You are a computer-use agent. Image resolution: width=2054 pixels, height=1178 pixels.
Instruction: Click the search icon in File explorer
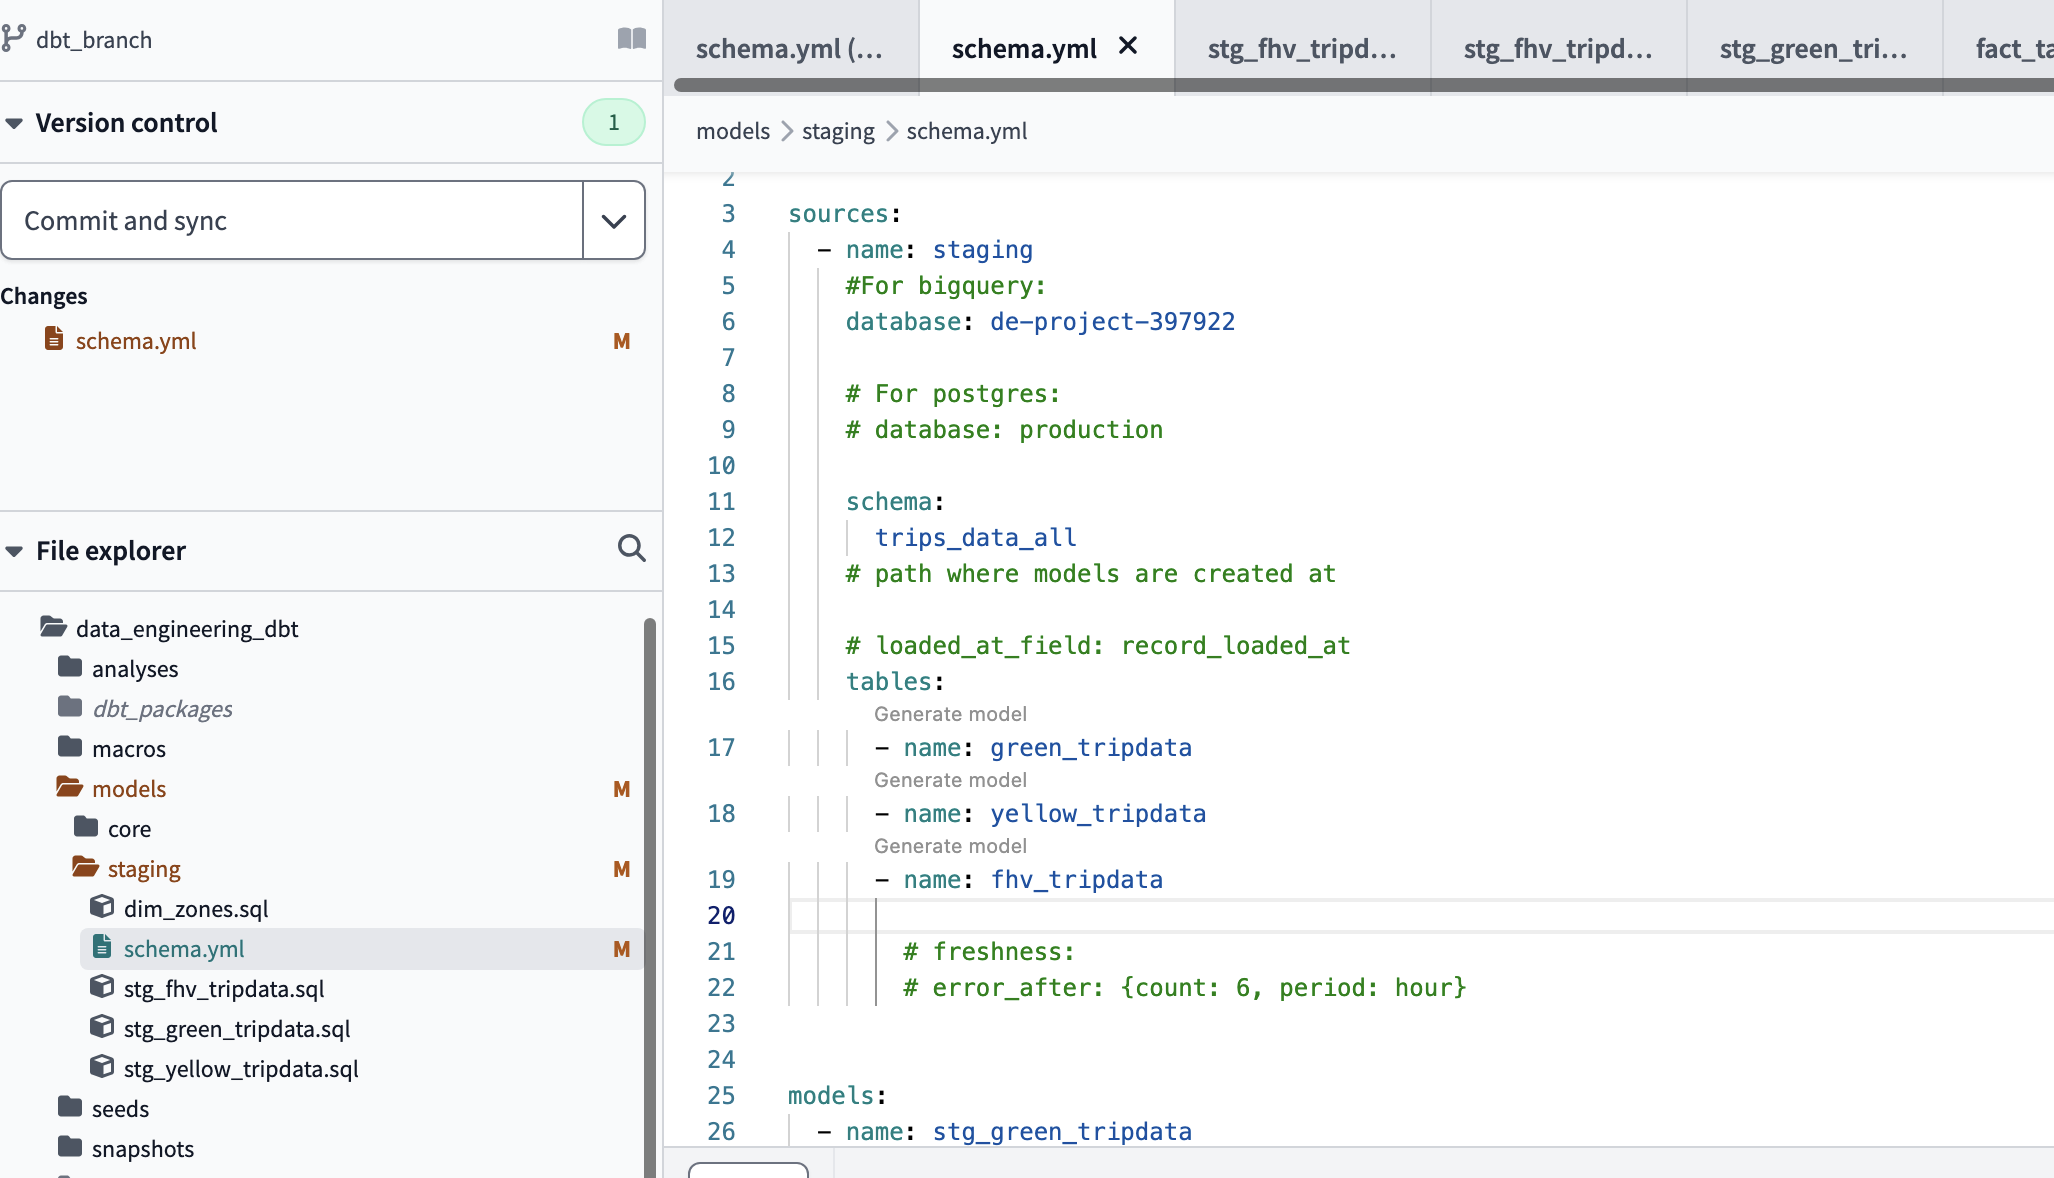coord(631,549)
